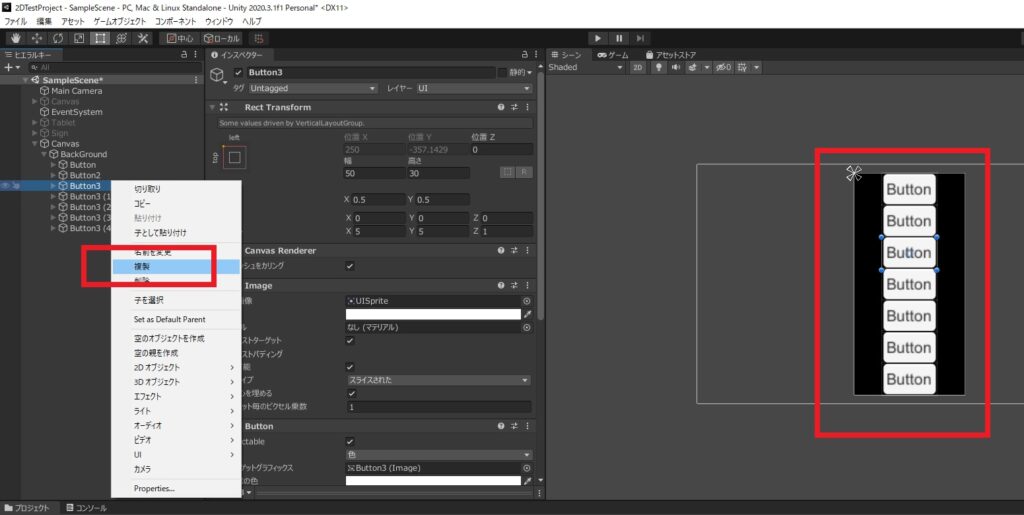Open Rect Transform context menu

pyautogui.click(x=528, y=107)
